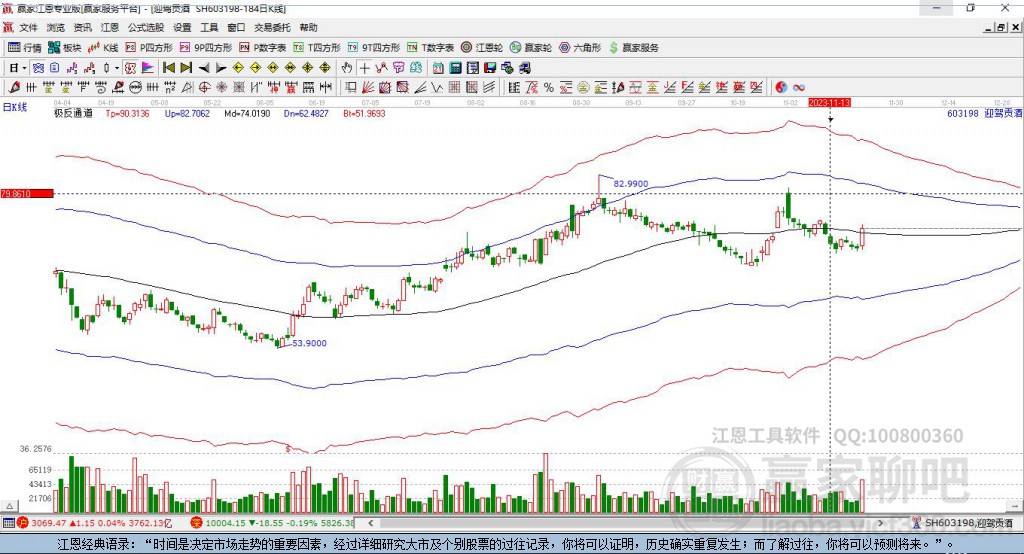Click the Up=82.7062 value
1024x554 pixels.
click(187, 114)
